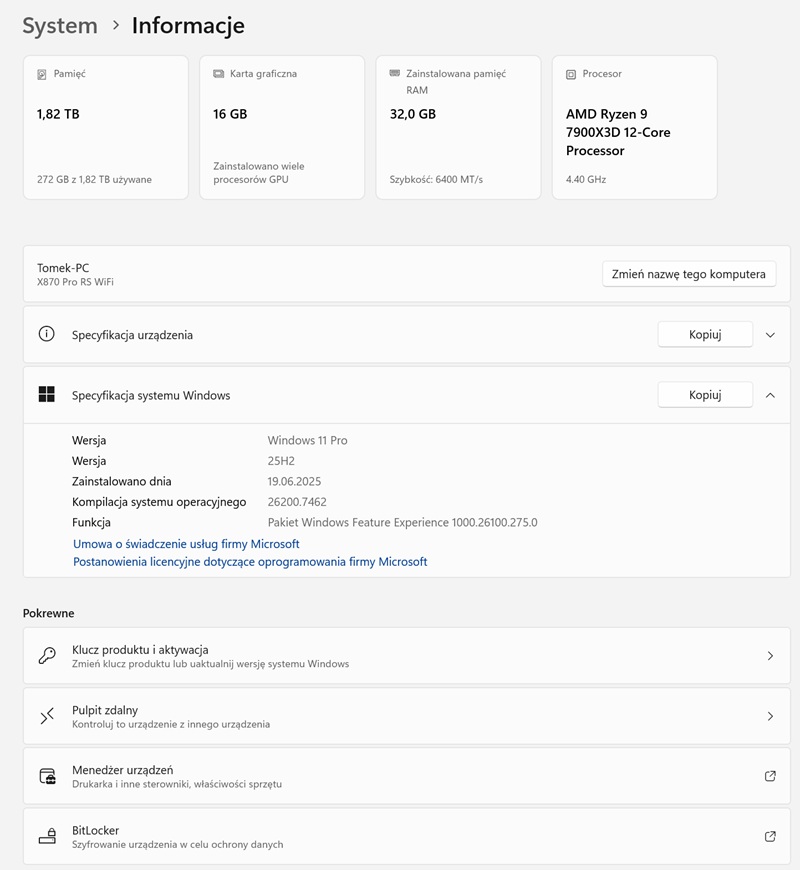Click the Karta graficzna card icon
The height and width of the screenshot is (870, 800).
click(x=218, y=74)
